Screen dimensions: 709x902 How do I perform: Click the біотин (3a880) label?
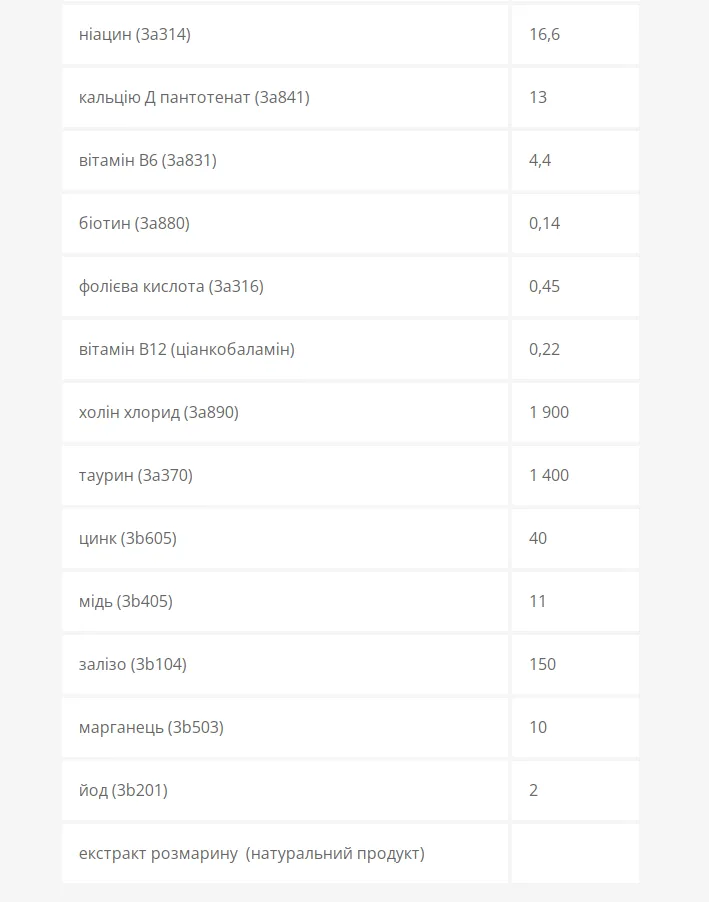coord(134,223)
